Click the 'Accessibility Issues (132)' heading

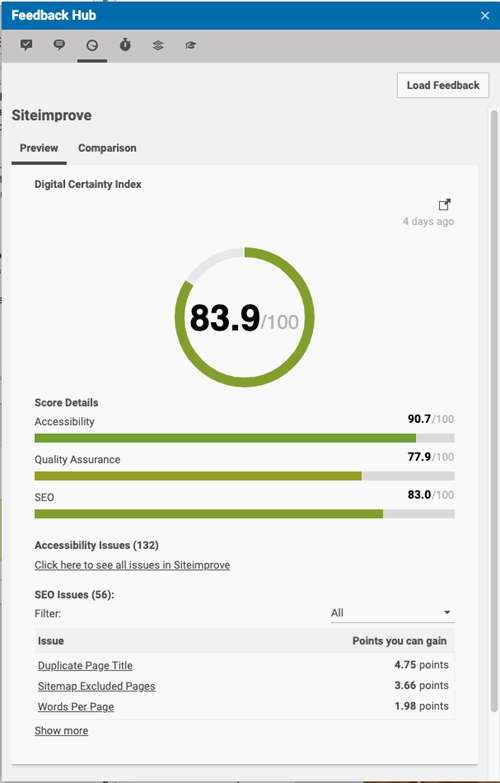pos(96,545)
